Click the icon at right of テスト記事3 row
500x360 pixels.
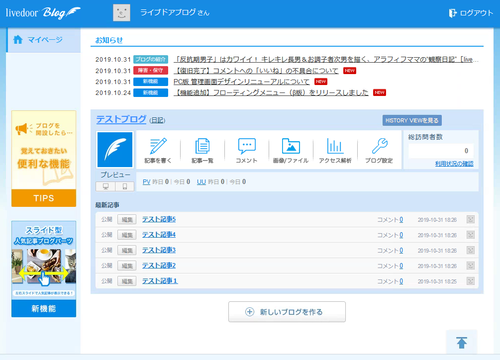click(470, 250)
